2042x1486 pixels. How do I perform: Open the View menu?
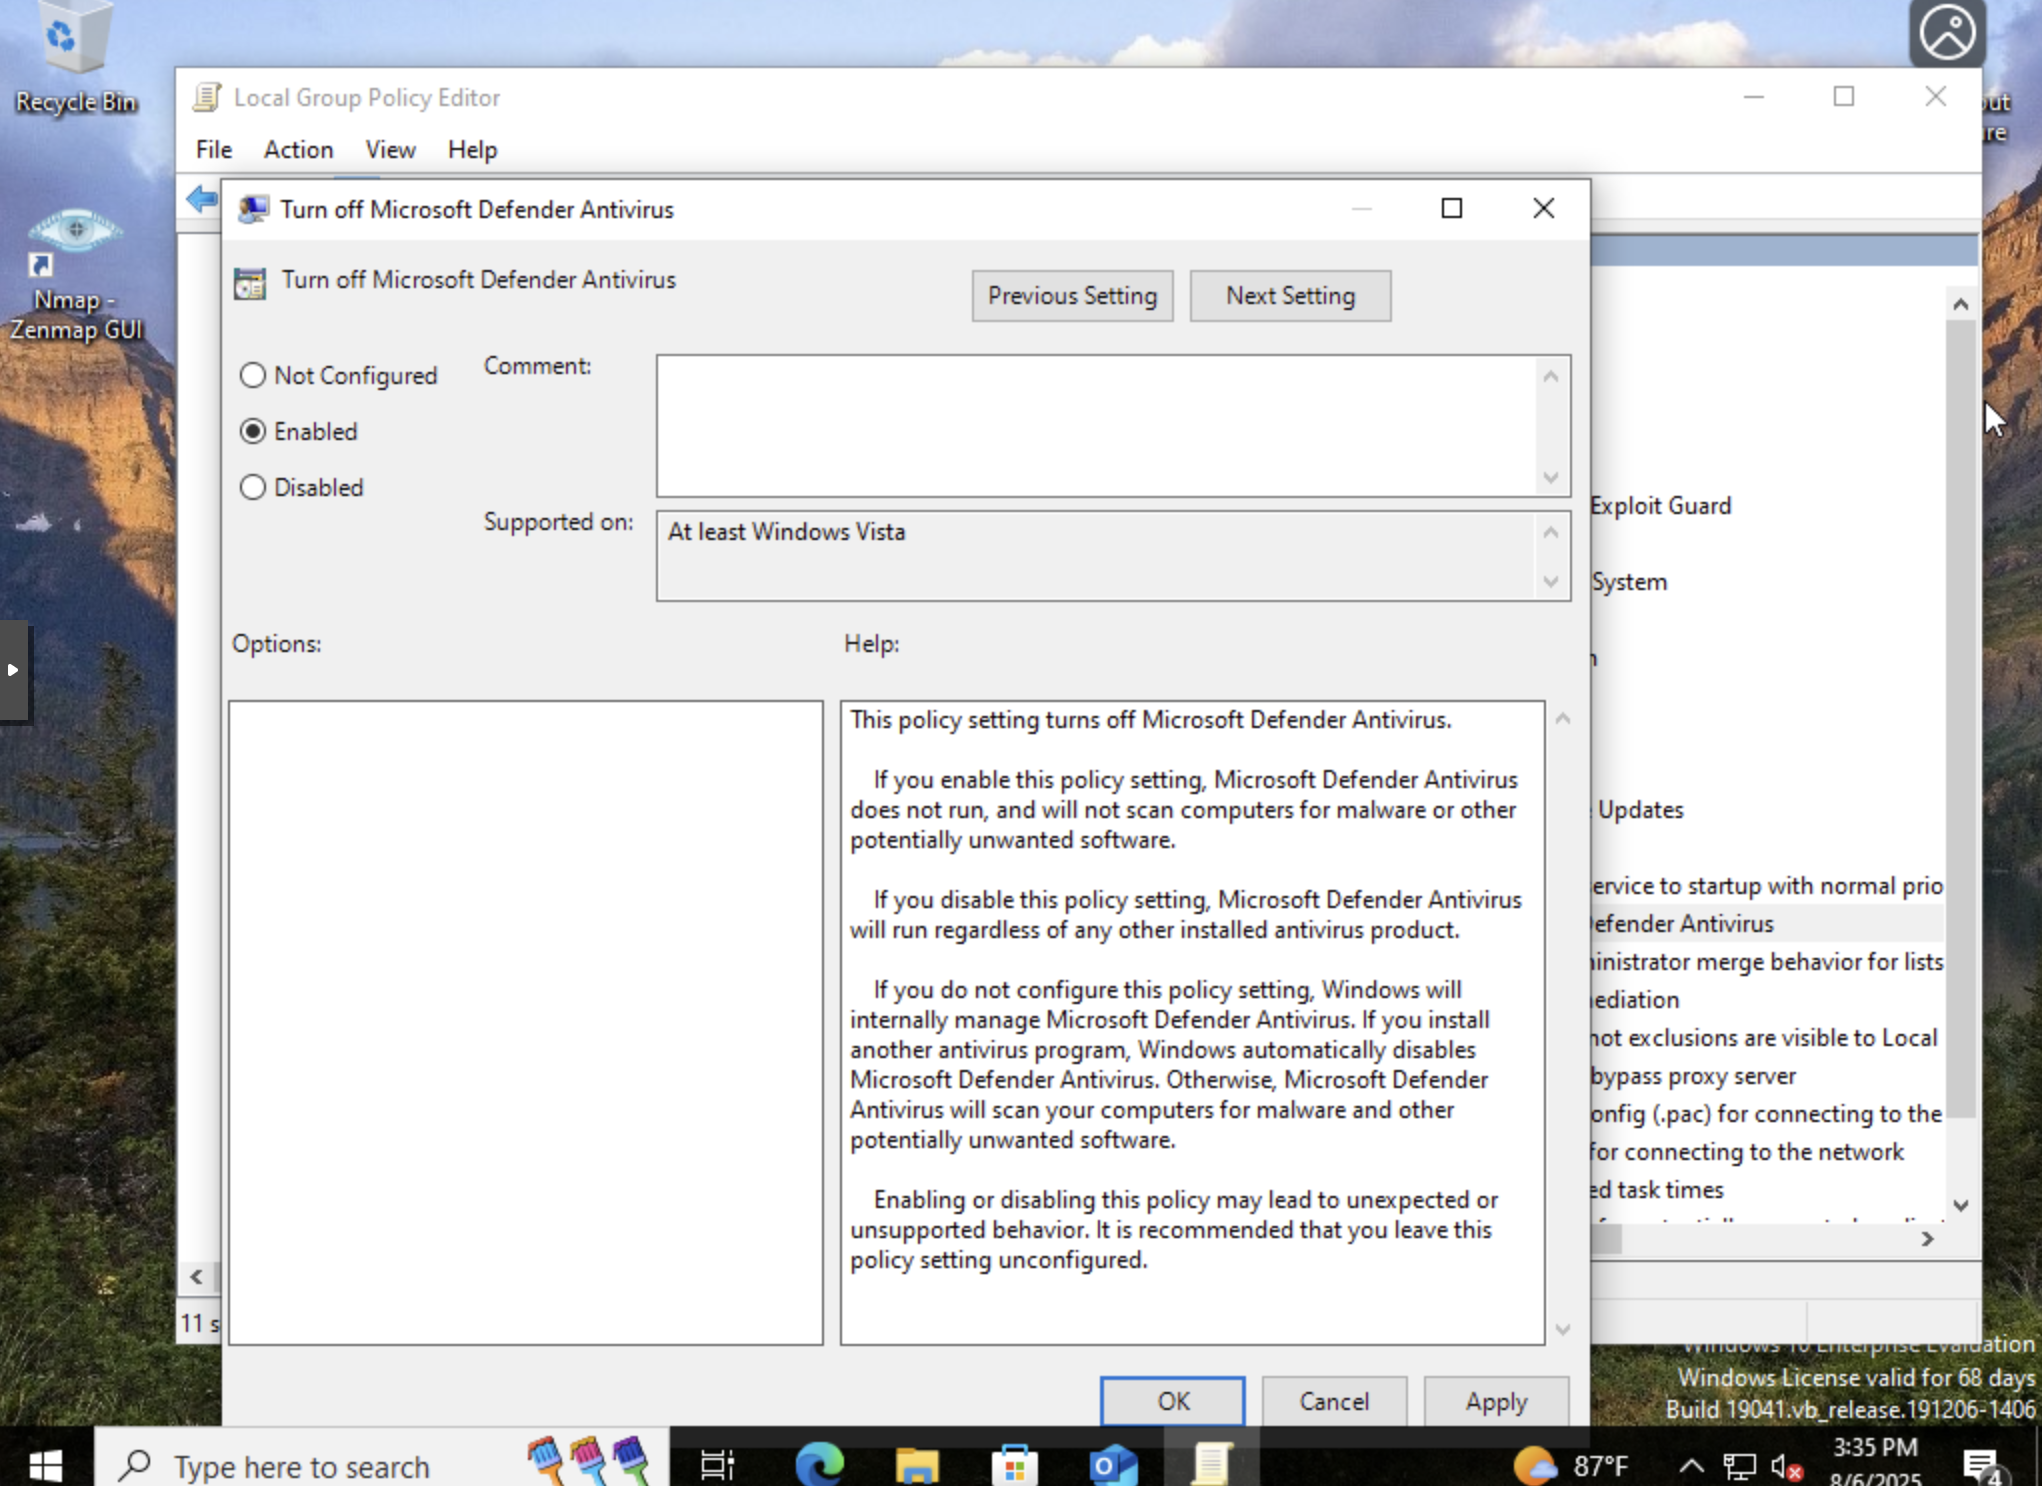(x=390, y=149)
